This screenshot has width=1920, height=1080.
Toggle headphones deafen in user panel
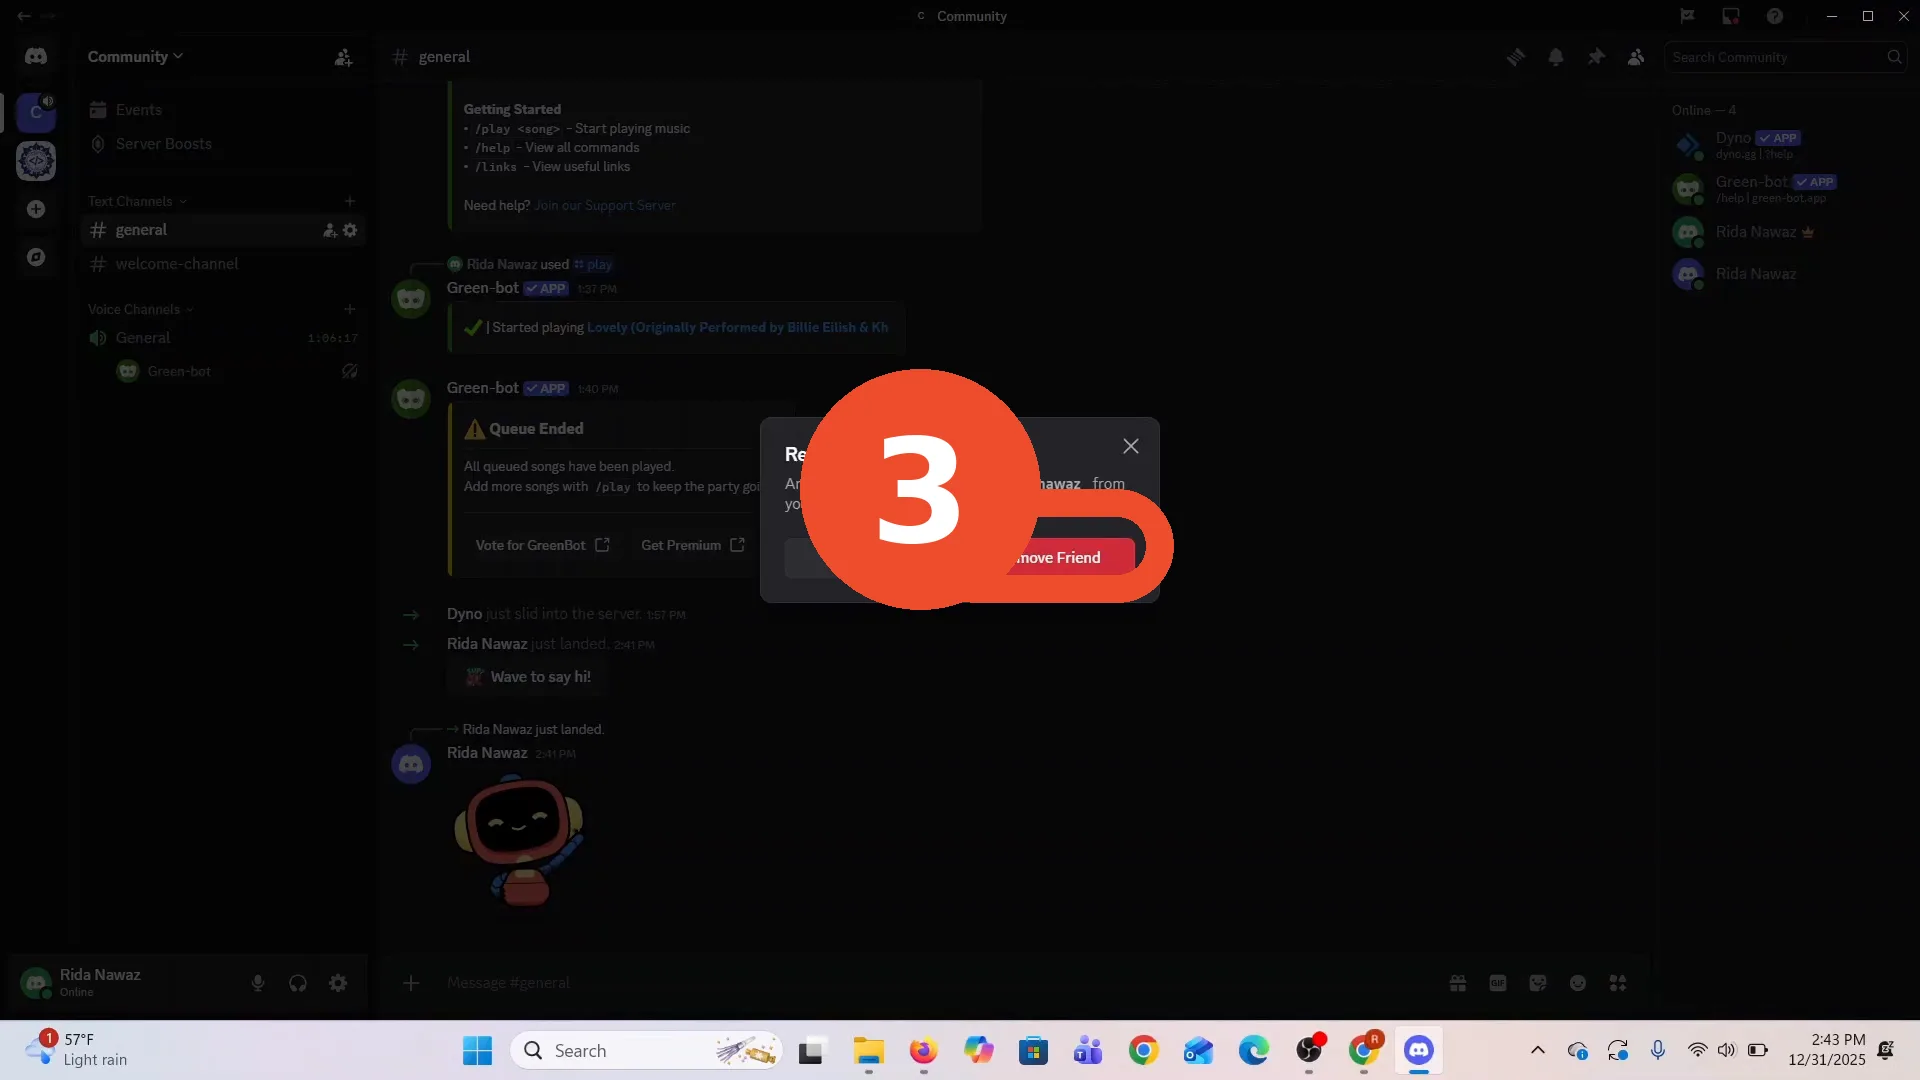coord(298,983)
